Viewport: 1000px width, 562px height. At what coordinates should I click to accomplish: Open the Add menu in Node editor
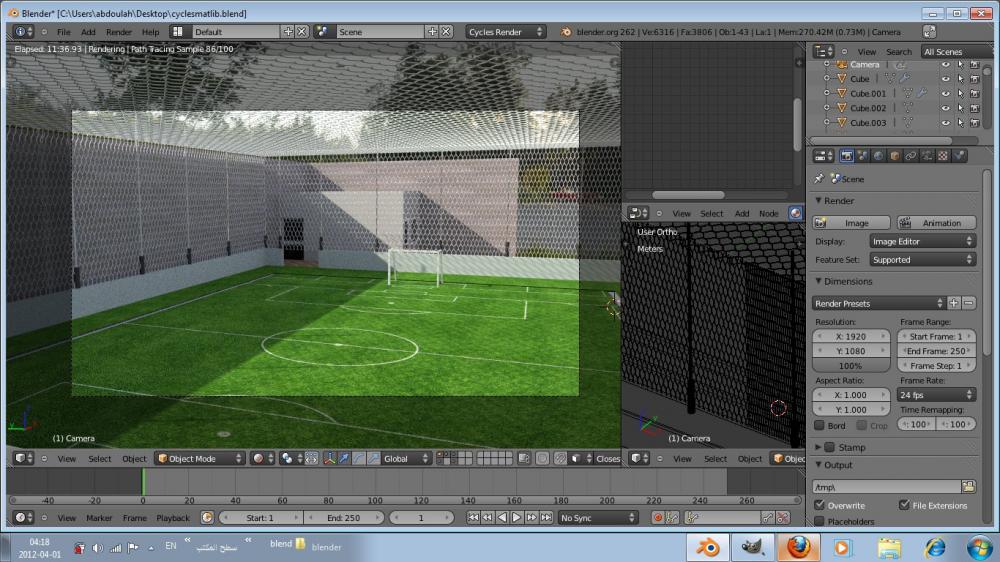pyautogui.click(x=742, y=213)
